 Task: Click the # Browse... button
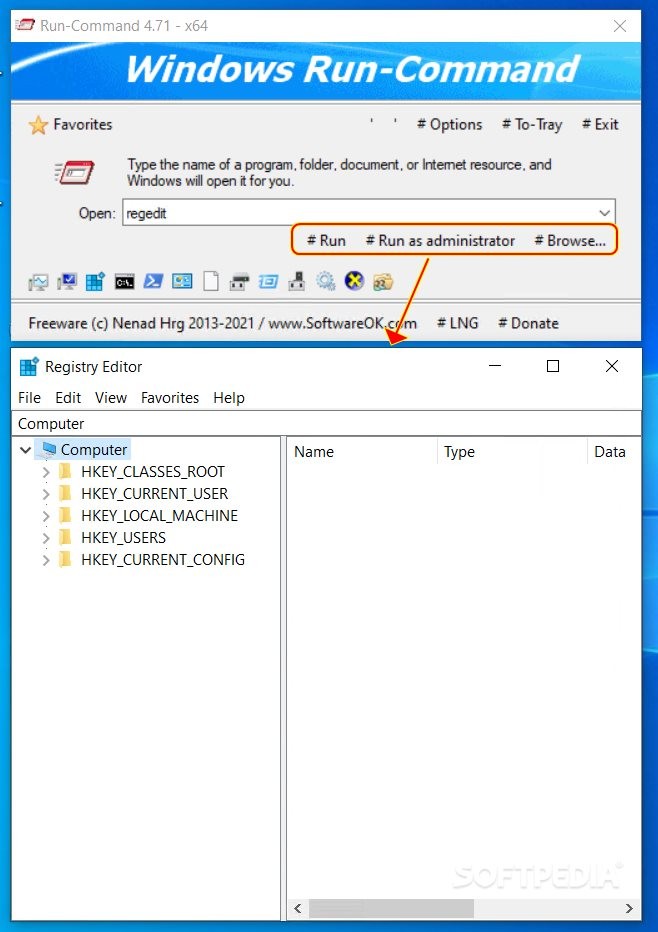pyautogui.click(x=569, y=240)
